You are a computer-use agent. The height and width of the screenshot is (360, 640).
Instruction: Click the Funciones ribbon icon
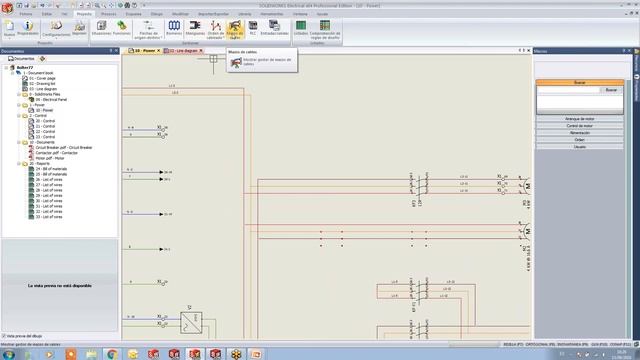(122, 28)
